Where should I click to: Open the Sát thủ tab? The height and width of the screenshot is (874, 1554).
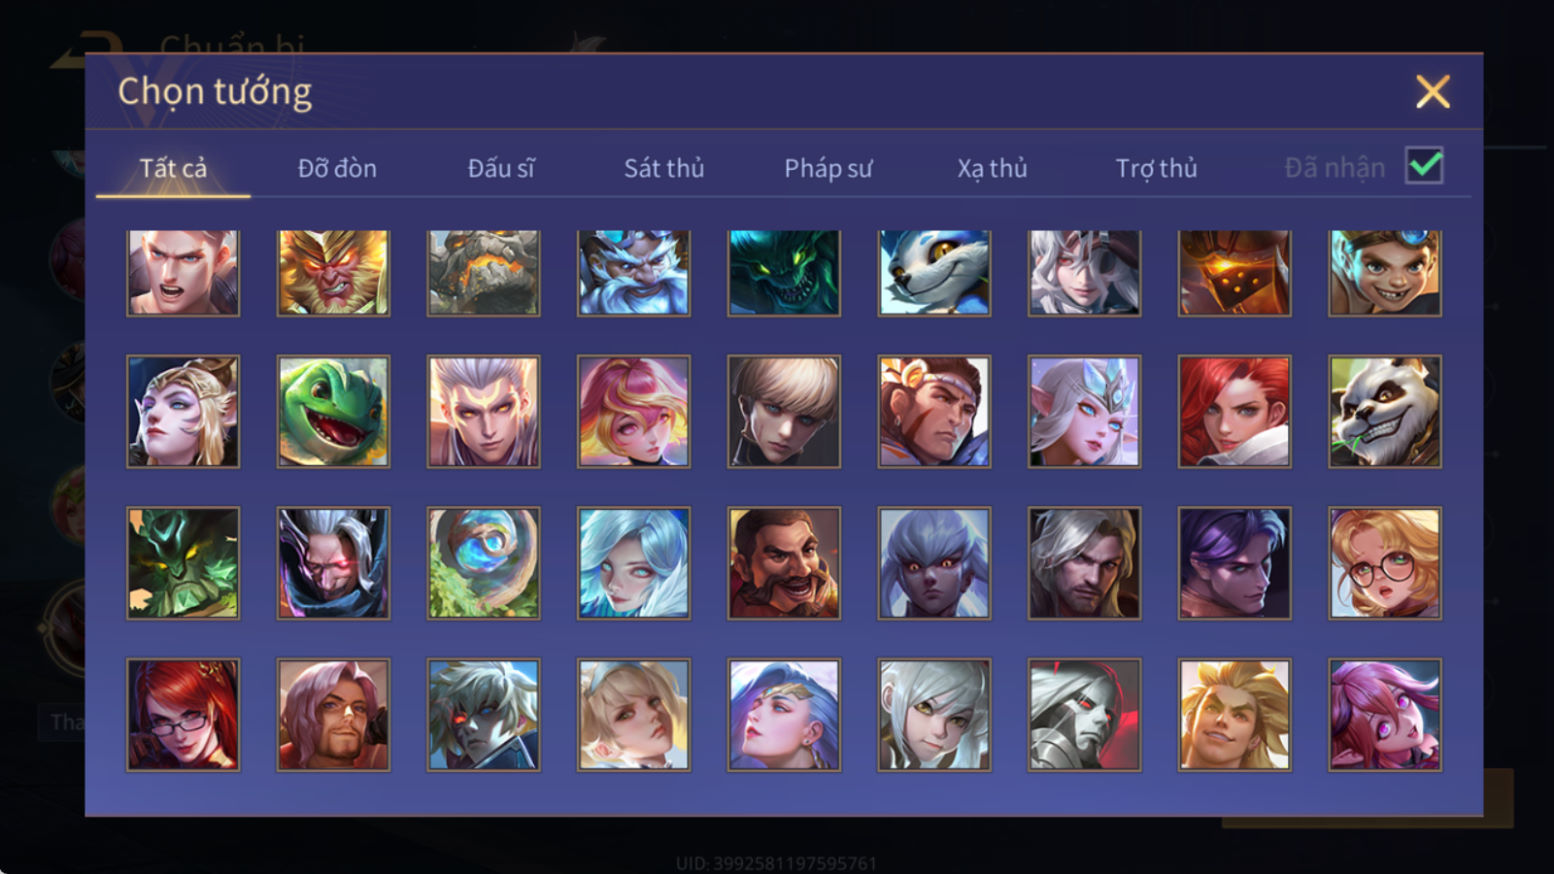[664, 168]
